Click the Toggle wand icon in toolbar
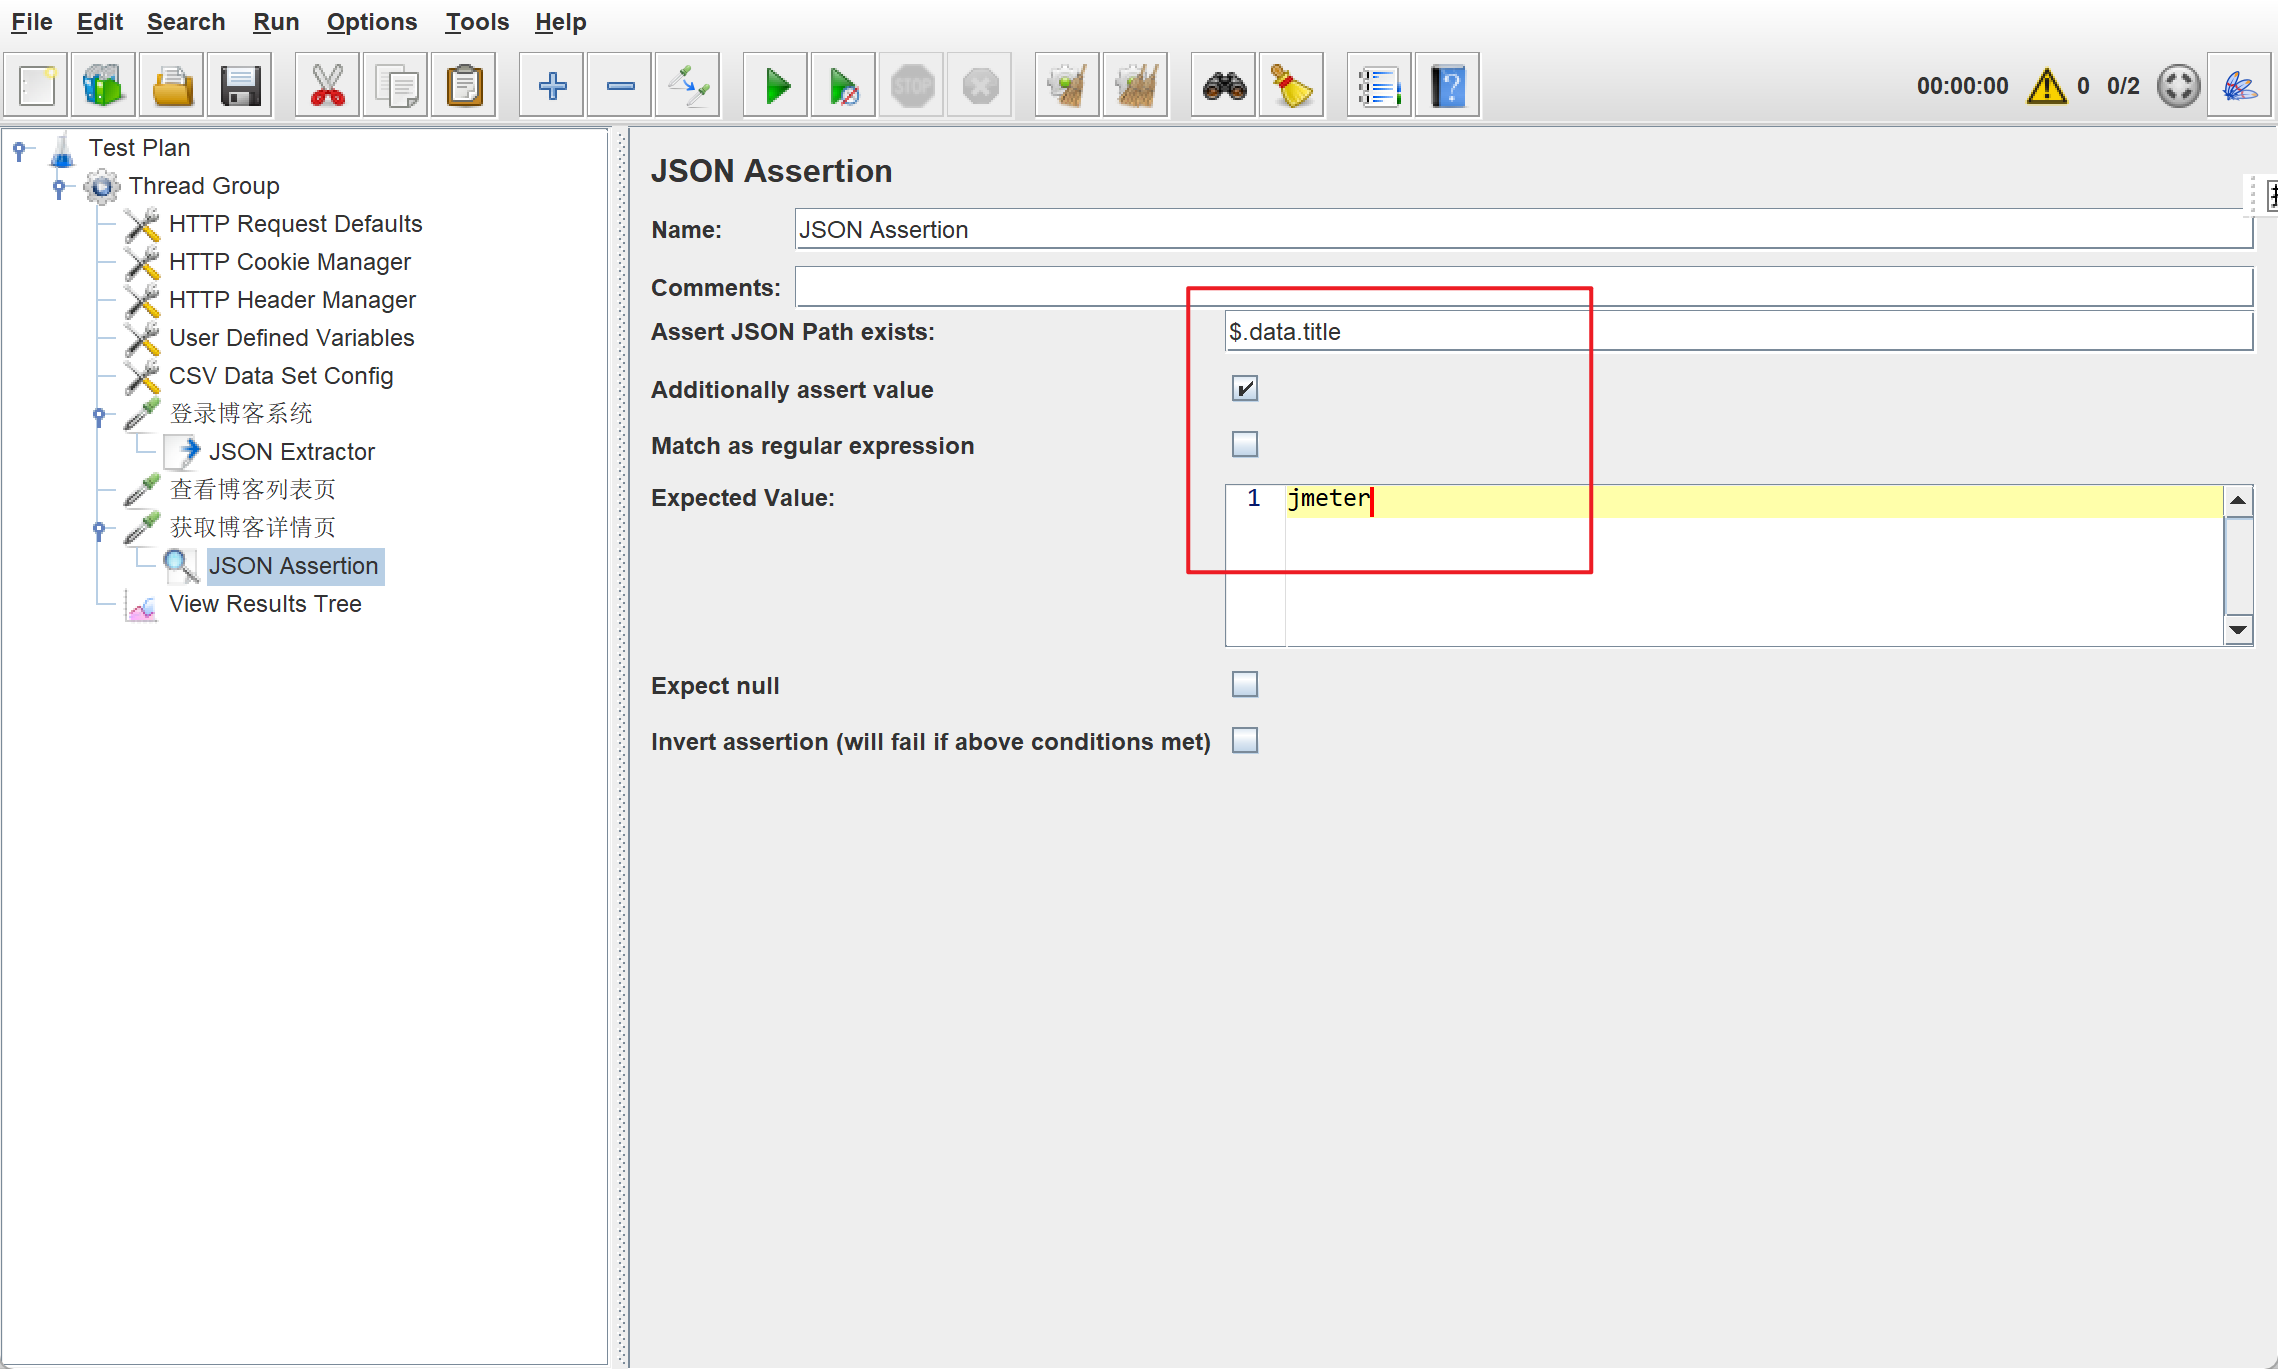 pyautogui.click(x=688, y=86)
